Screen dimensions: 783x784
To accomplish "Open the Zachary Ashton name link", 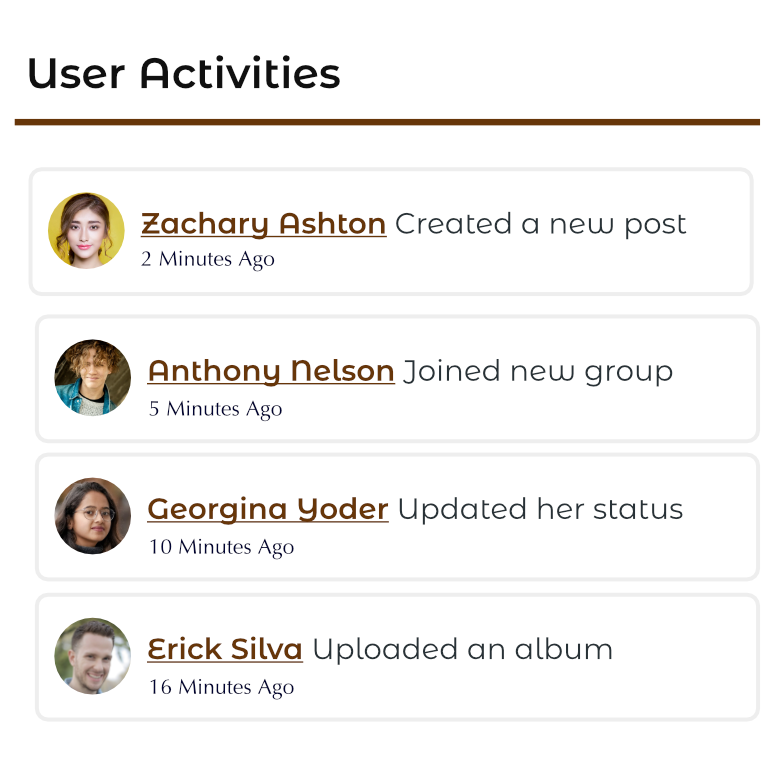I will (x=263, y=224).
